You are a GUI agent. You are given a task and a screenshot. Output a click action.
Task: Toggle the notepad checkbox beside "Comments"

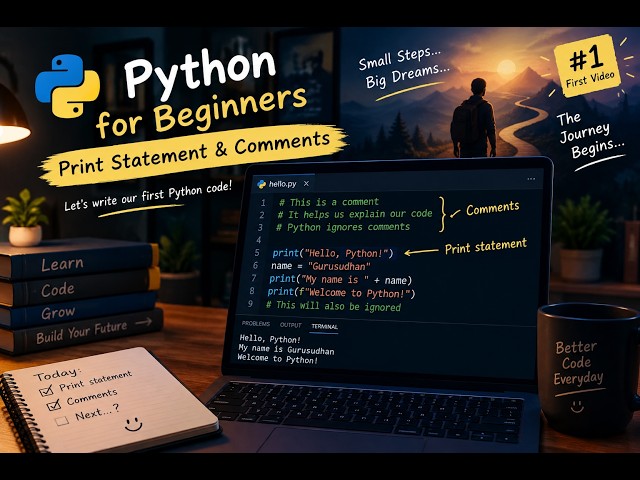[x=53, y=405]
